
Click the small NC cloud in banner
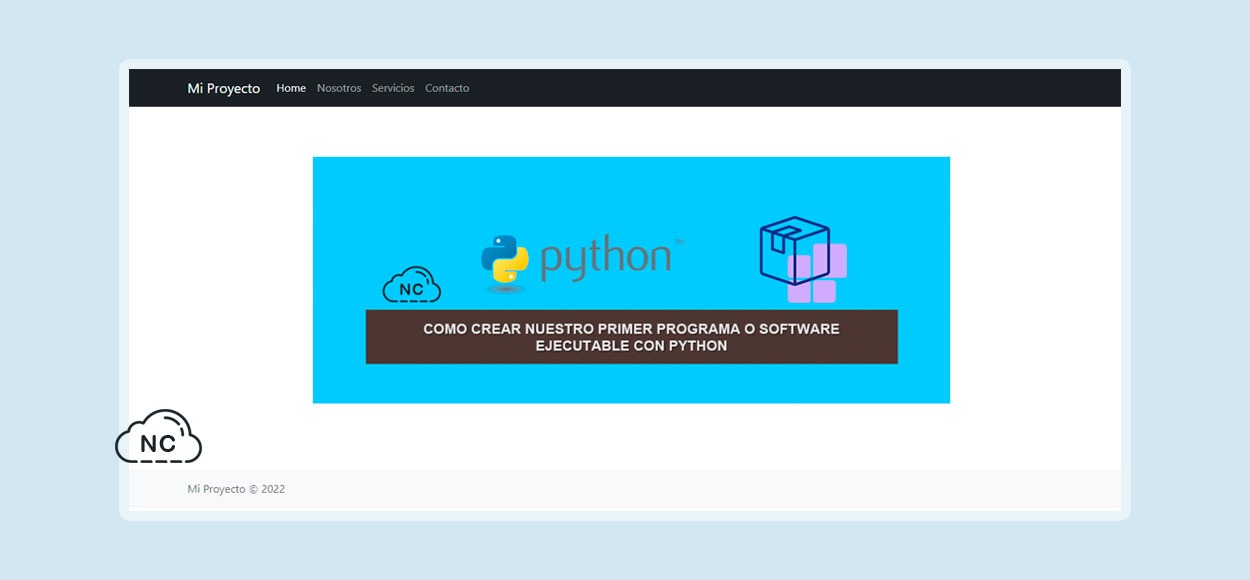click(411, 285)
